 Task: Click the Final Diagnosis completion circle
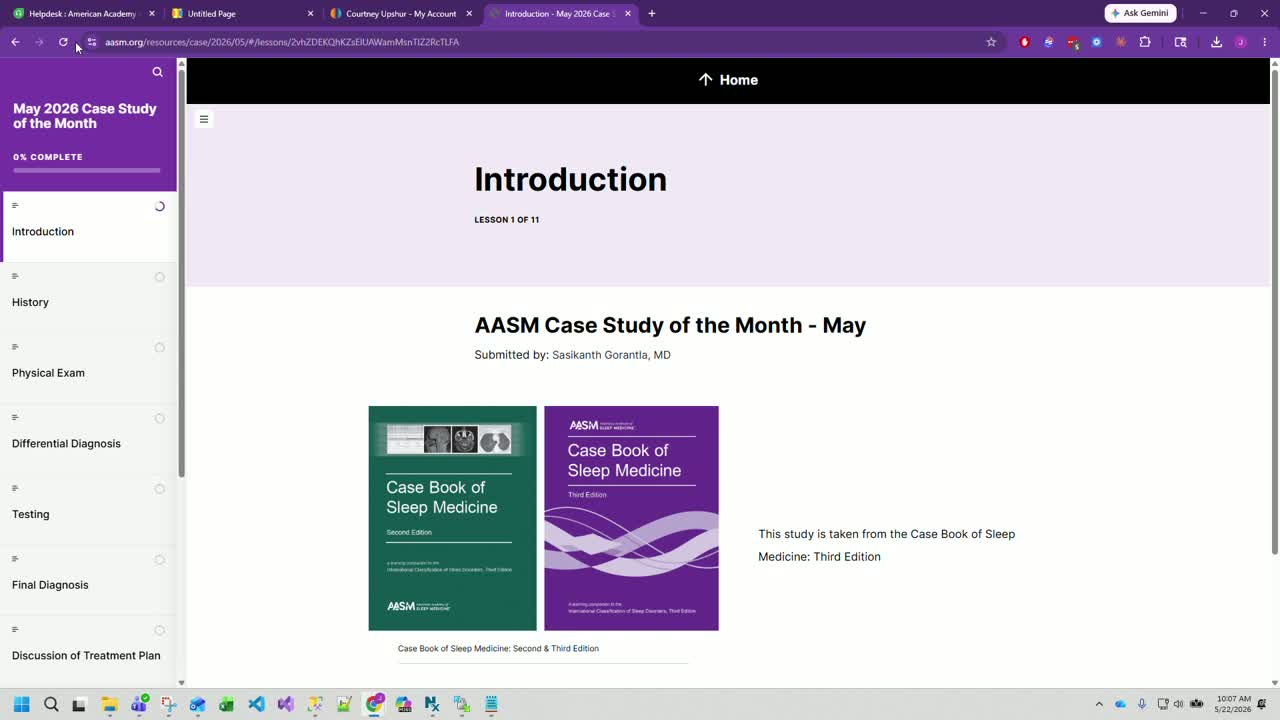click(160, 560)
